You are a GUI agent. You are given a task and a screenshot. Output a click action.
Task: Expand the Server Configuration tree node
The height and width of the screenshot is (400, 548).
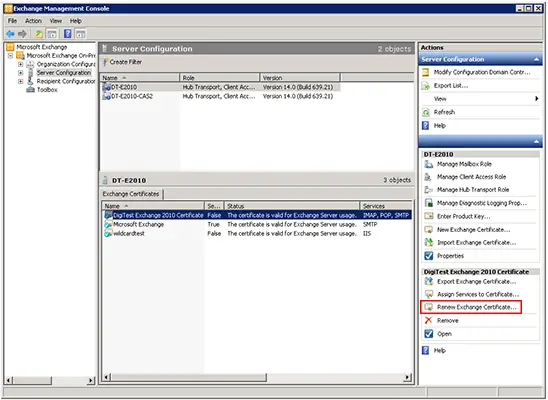pos(21,73)
